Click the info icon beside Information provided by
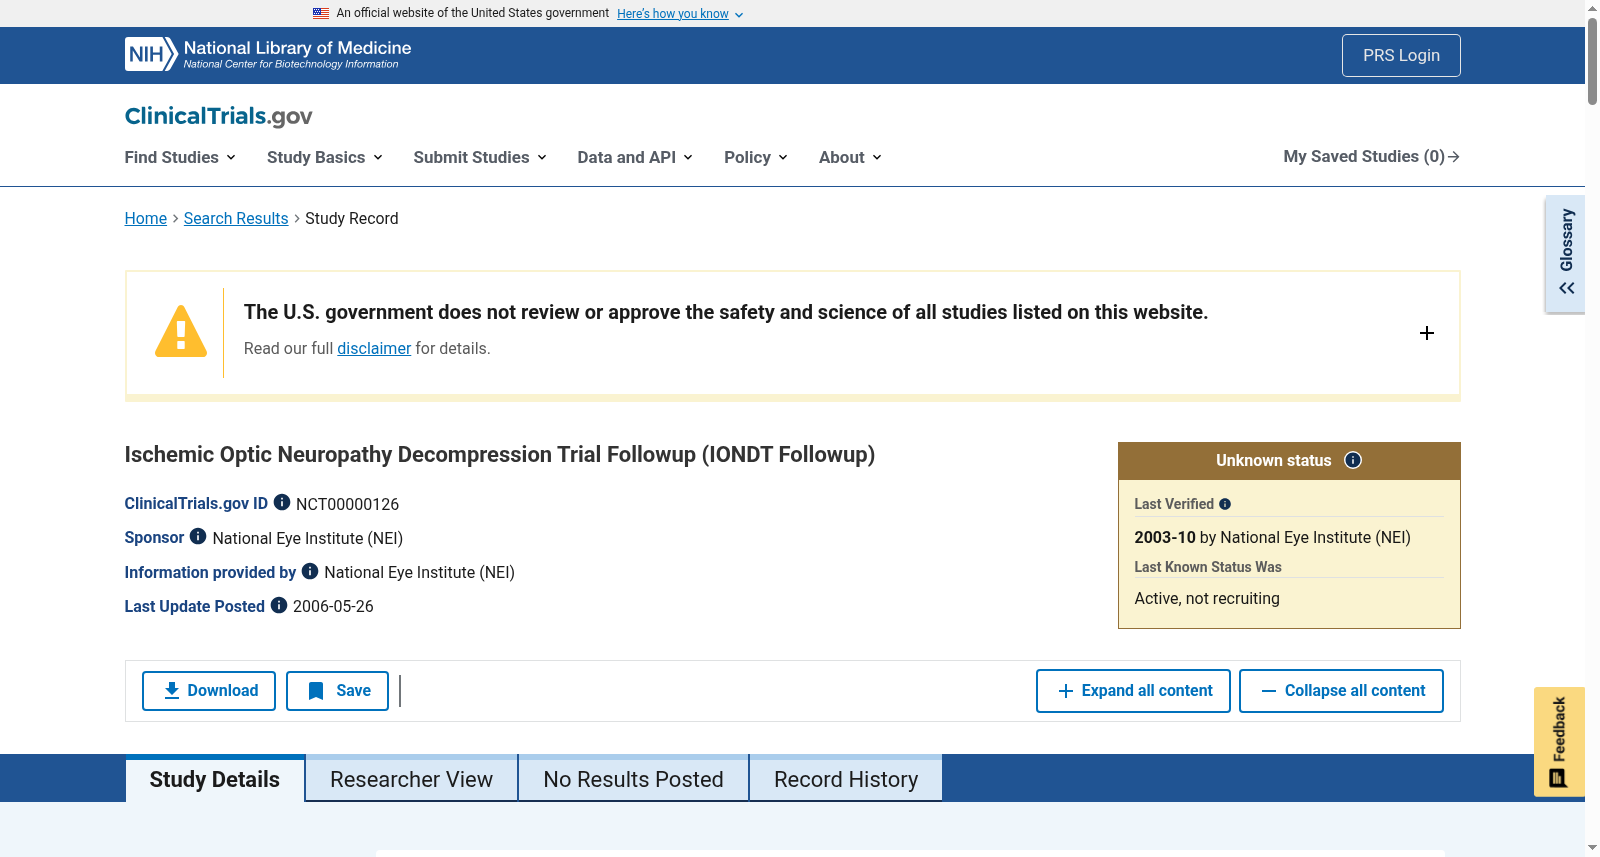1600x857 pixels. pos(310,570)
